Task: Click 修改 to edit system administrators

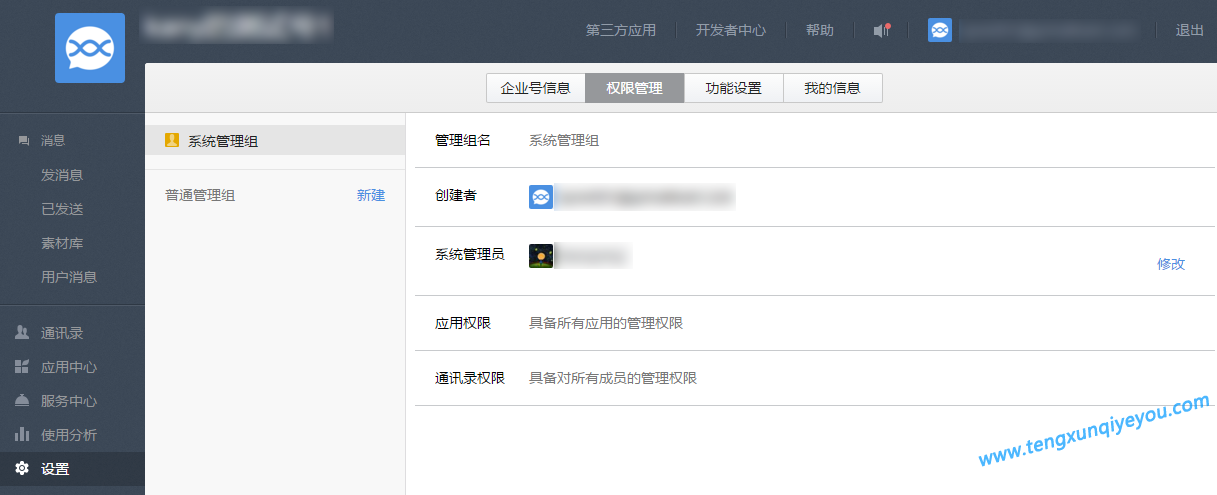Action: (1171, 264)
